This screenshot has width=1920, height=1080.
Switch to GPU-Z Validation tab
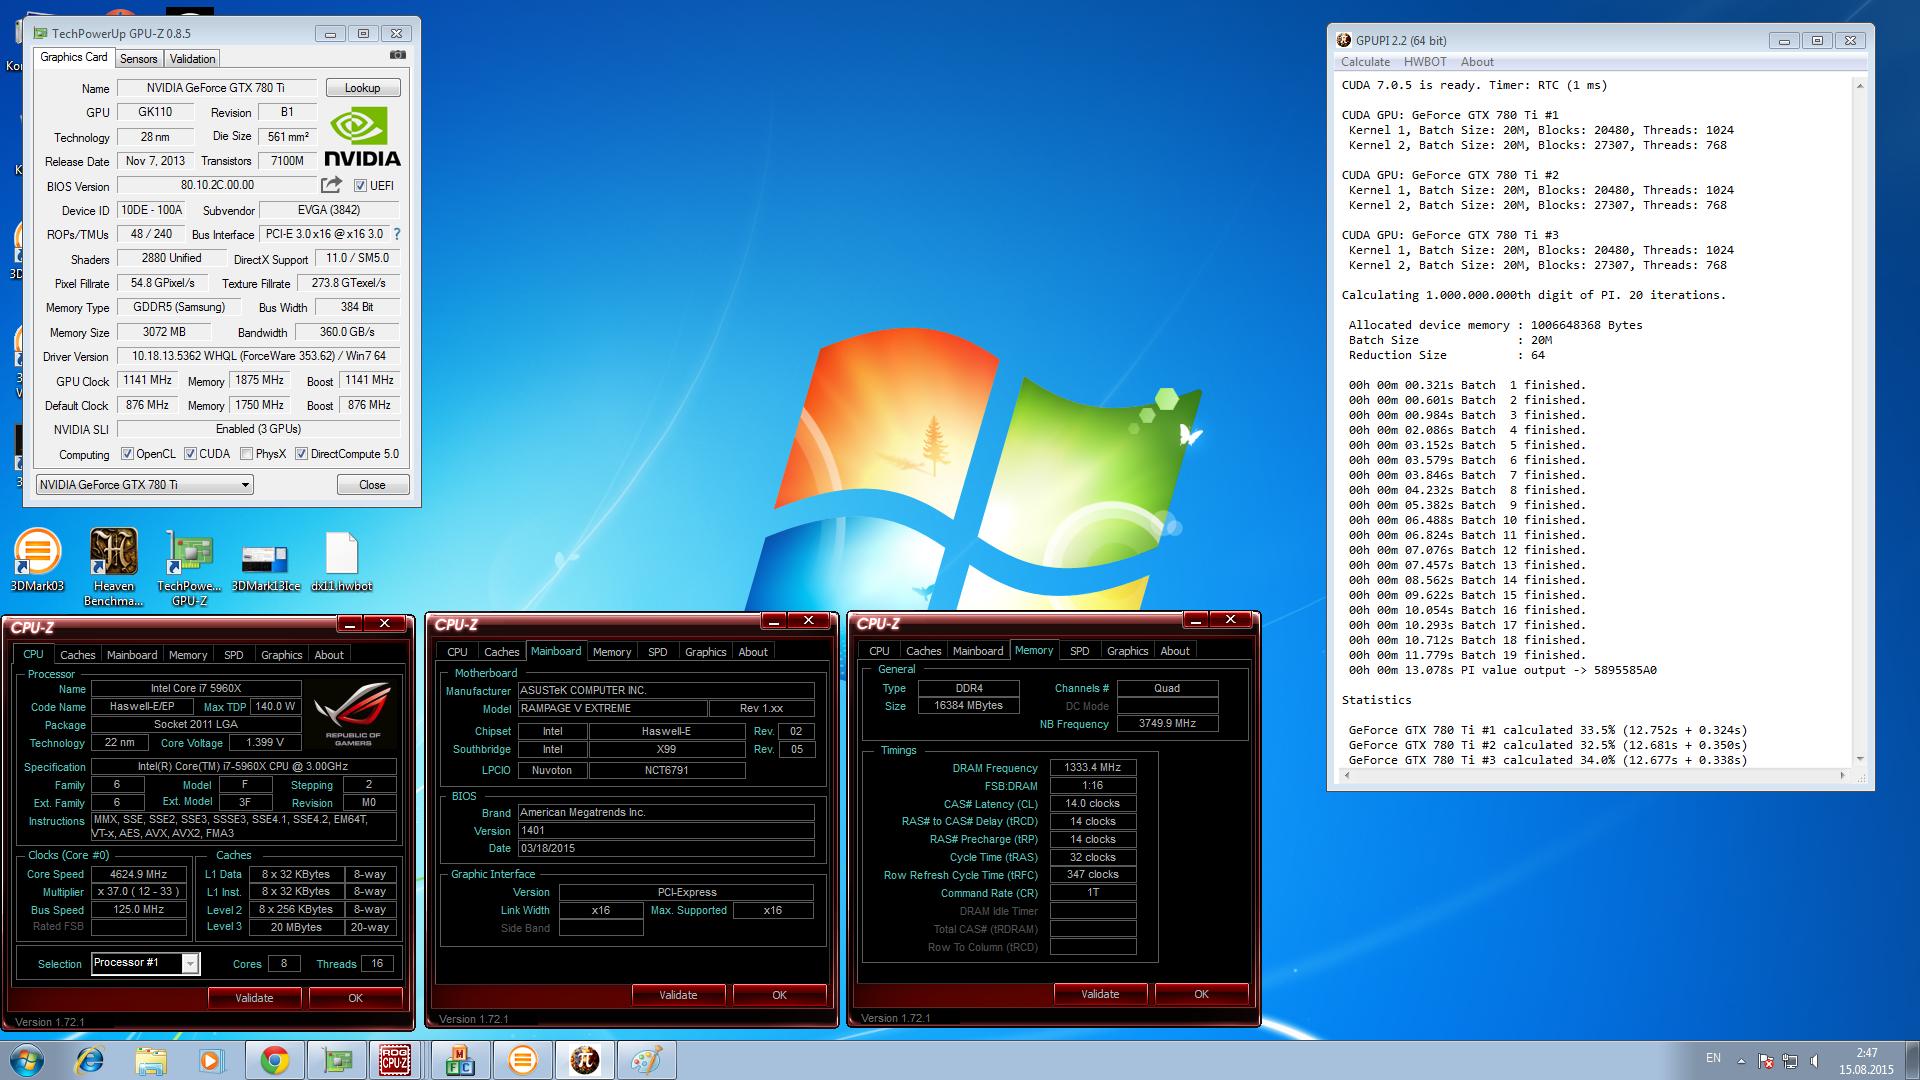click(192, 59)
